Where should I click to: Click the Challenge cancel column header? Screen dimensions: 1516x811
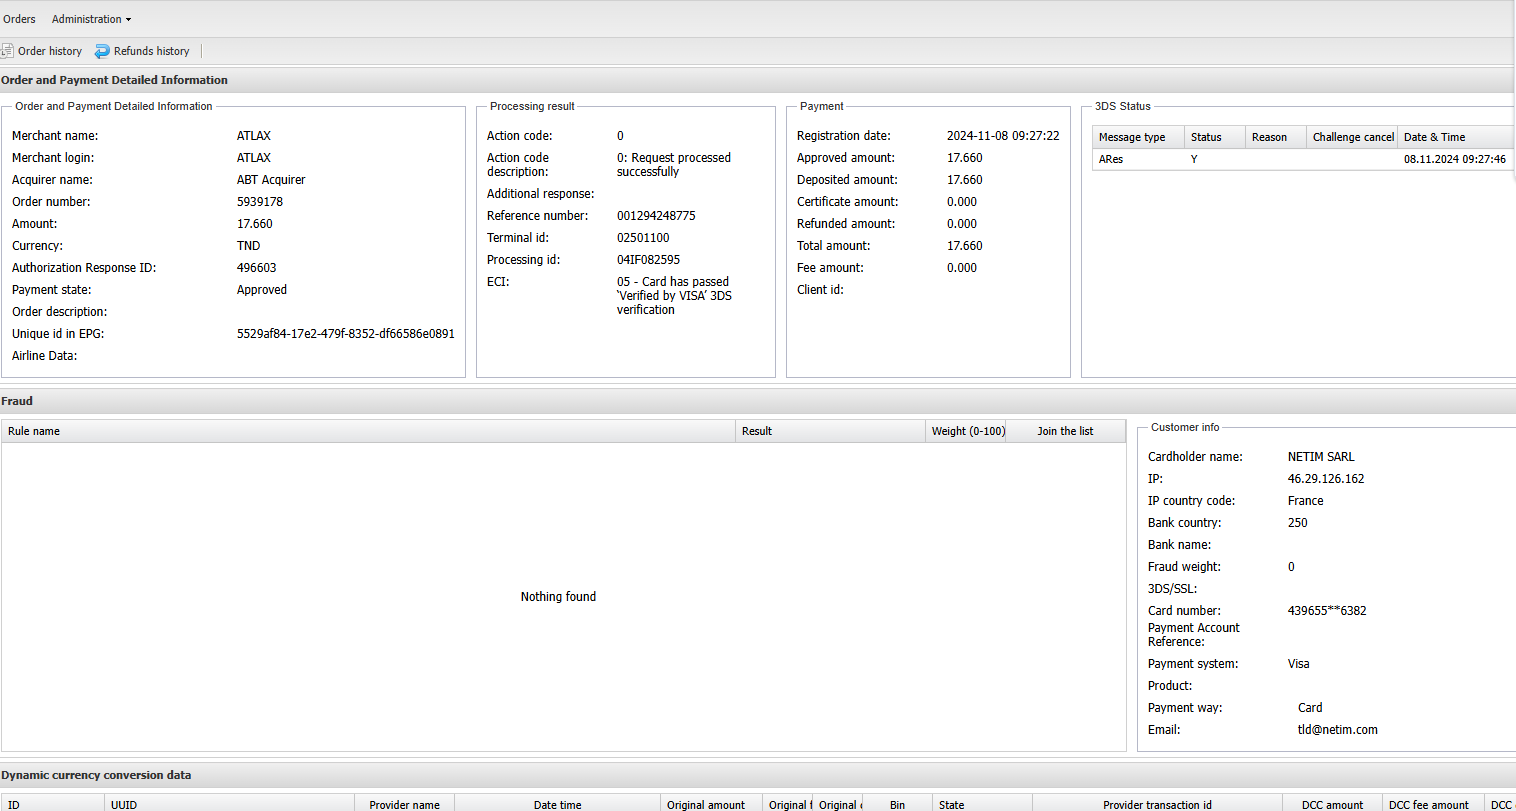pos(1352,137)
